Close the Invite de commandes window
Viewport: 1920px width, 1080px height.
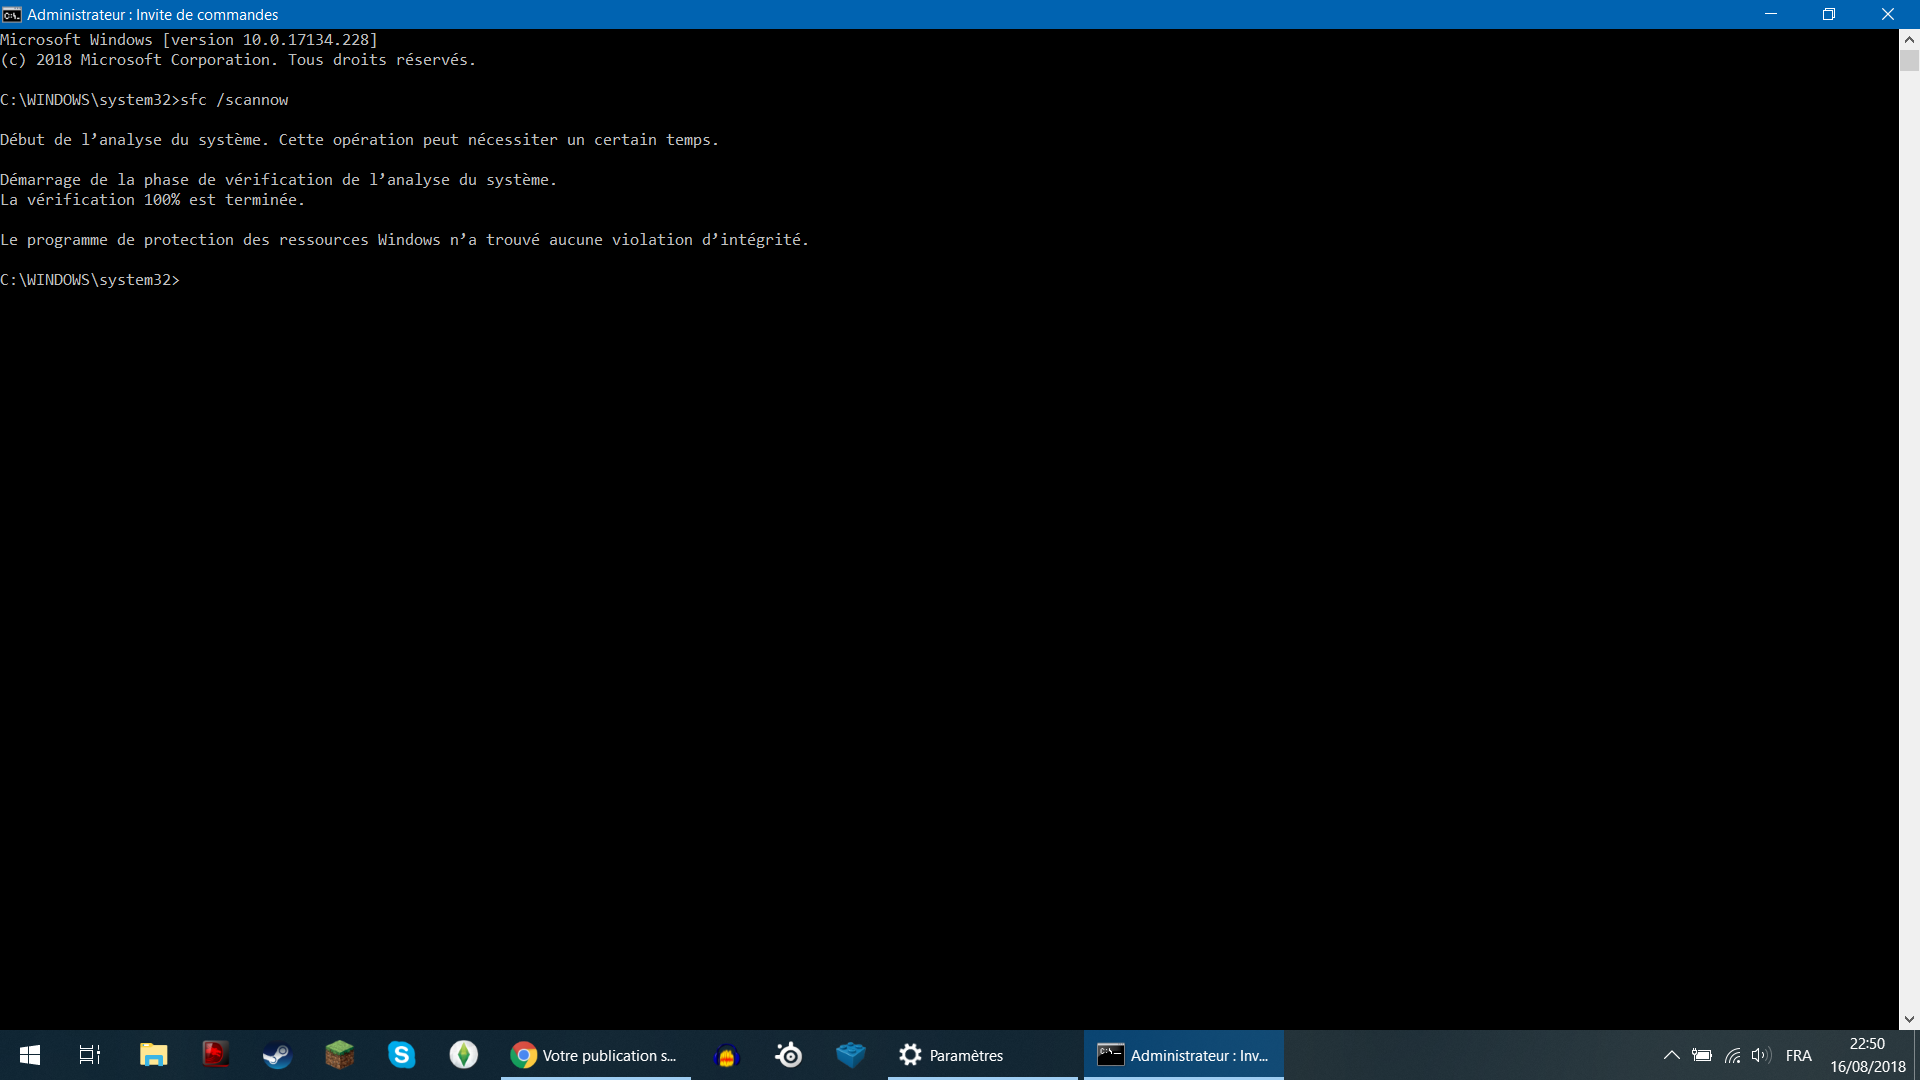[x=1888, y=14]
